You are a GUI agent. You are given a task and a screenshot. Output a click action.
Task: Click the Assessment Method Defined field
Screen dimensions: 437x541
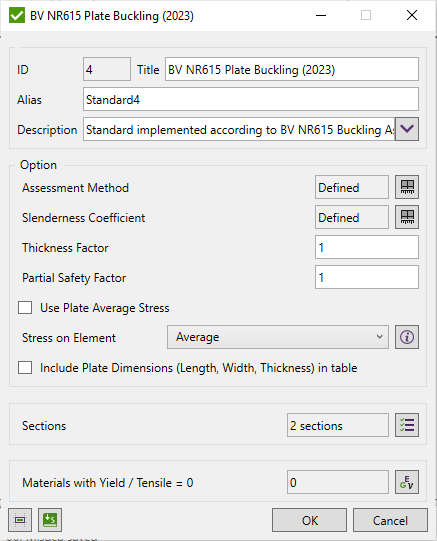[x=352, y=187]
